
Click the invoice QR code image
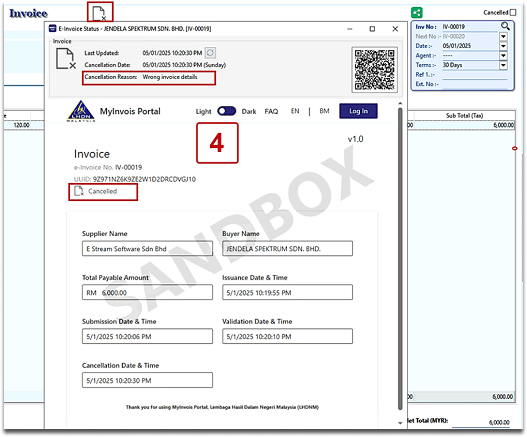point(374,70)
